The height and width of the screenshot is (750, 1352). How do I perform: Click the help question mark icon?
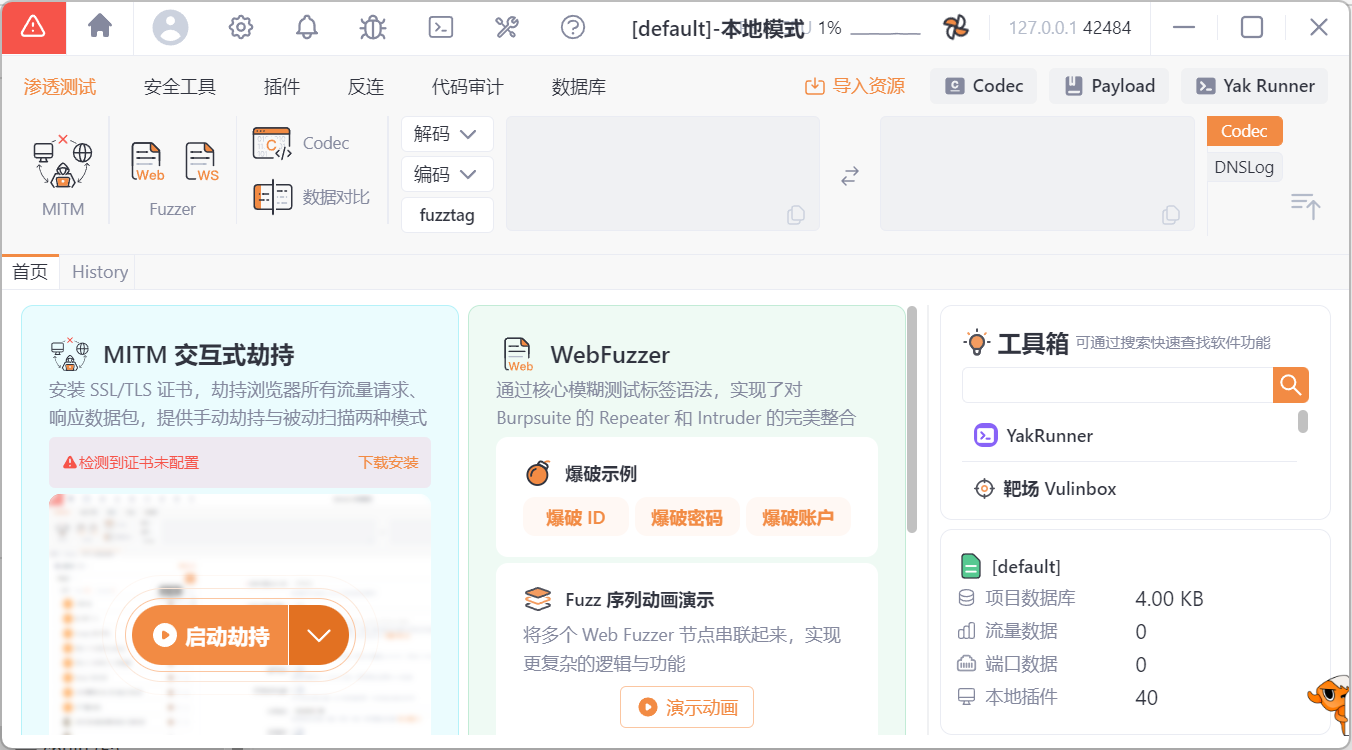tap(572, 27)
